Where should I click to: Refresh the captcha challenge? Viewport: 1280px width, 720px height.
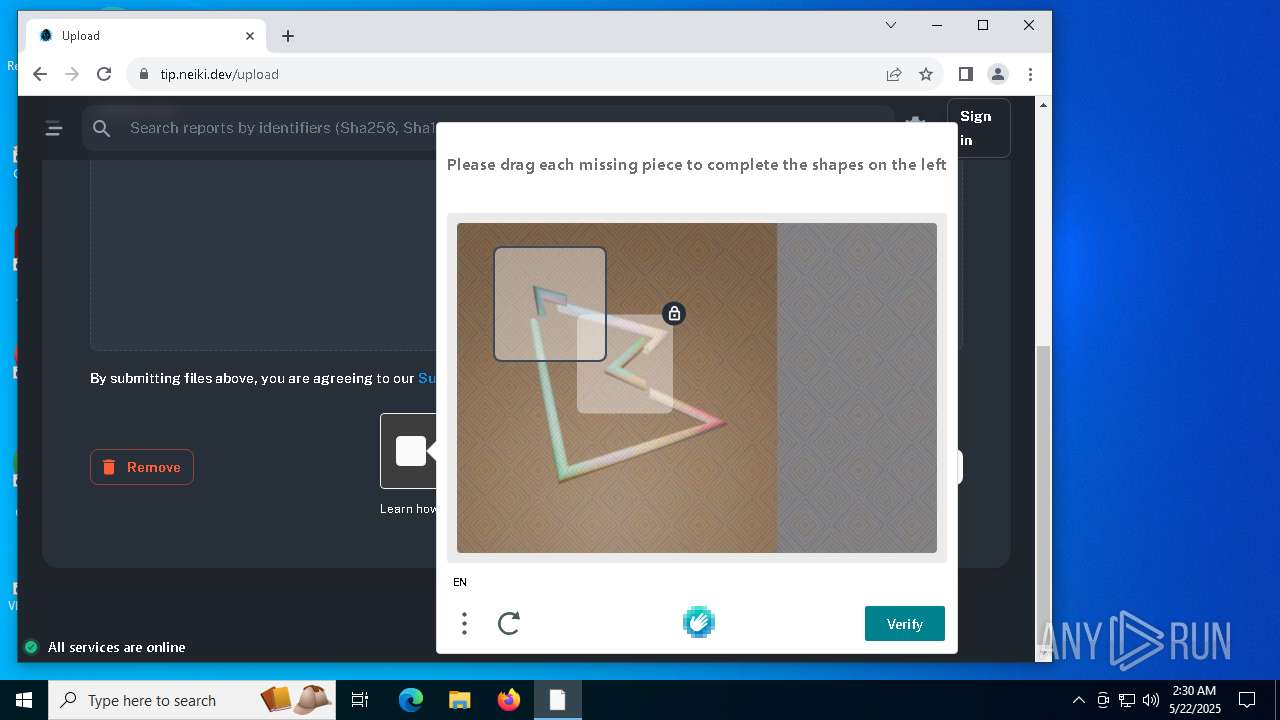[509, 623]
